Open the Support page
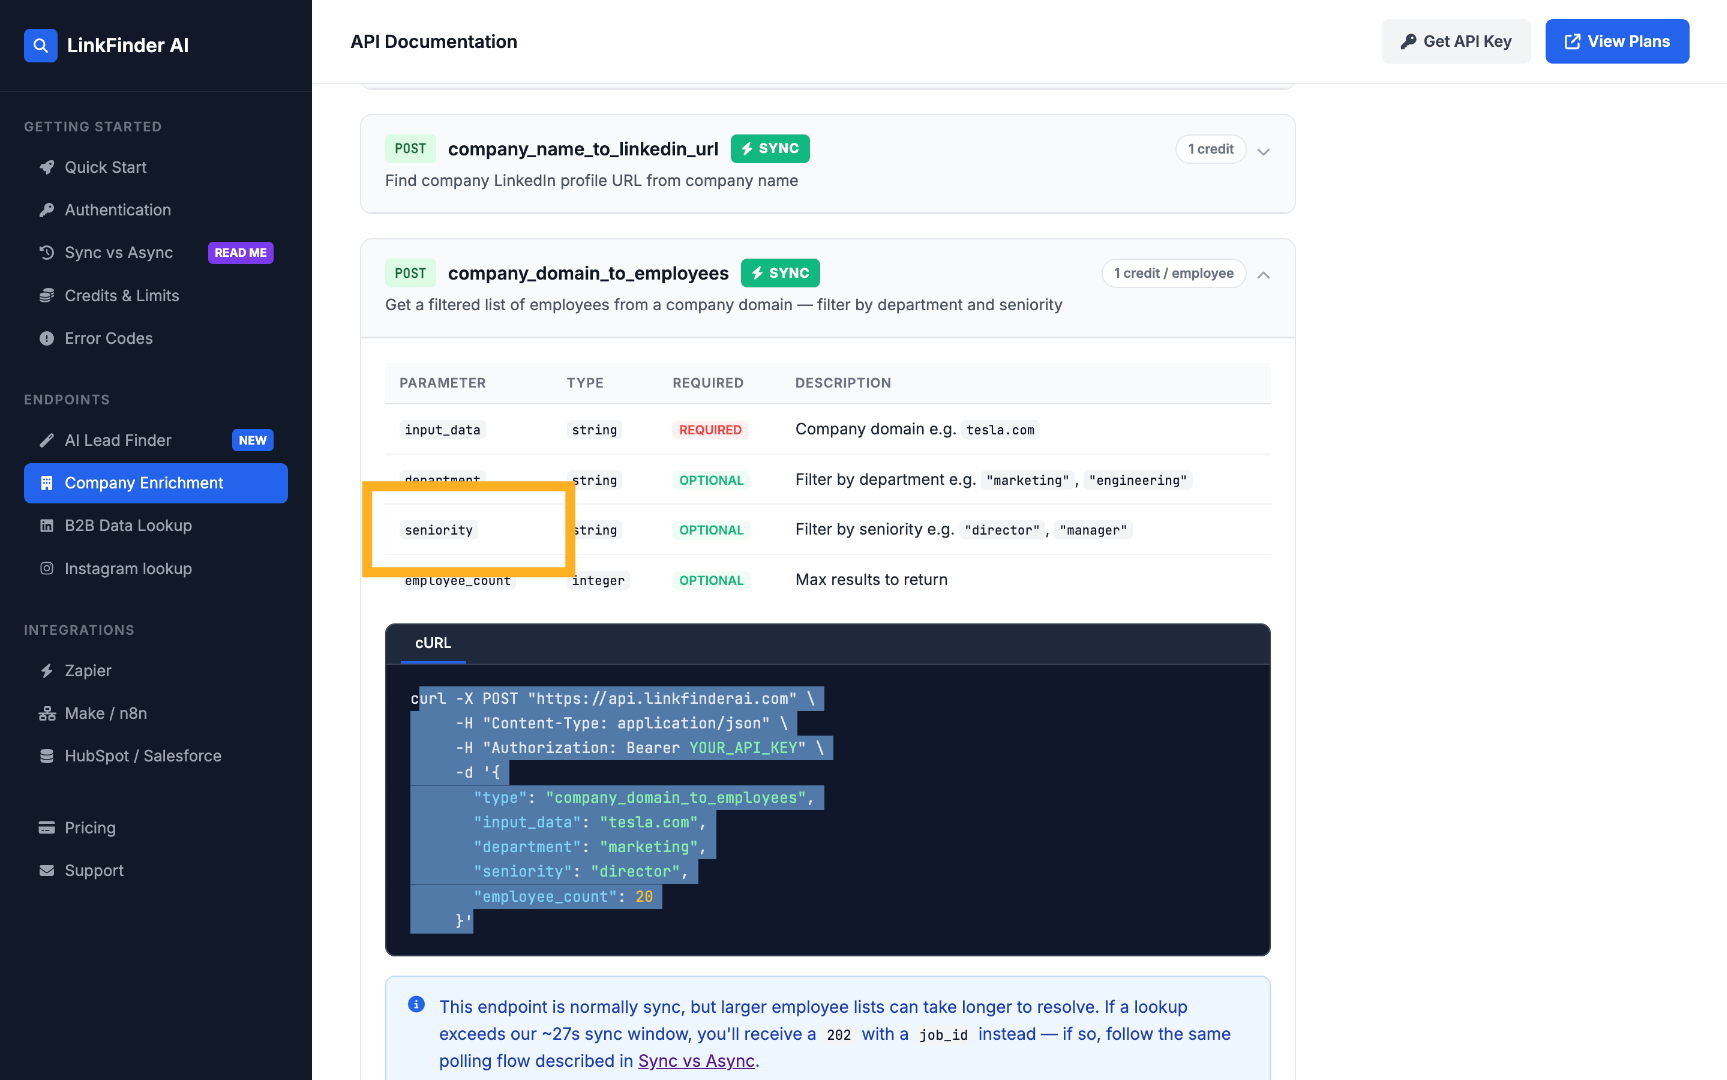This screenshot has width=1727, height=1080. coord(156,871)
